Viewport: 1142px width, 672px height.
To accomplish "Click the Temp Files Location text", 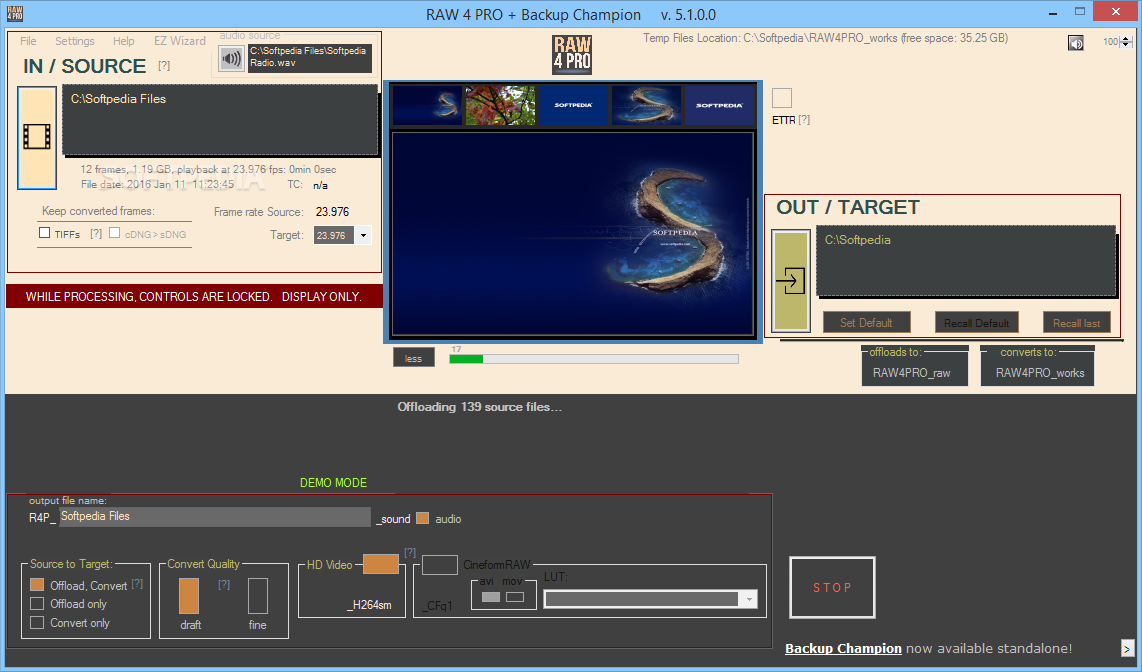I will click(x=825, y=38).
